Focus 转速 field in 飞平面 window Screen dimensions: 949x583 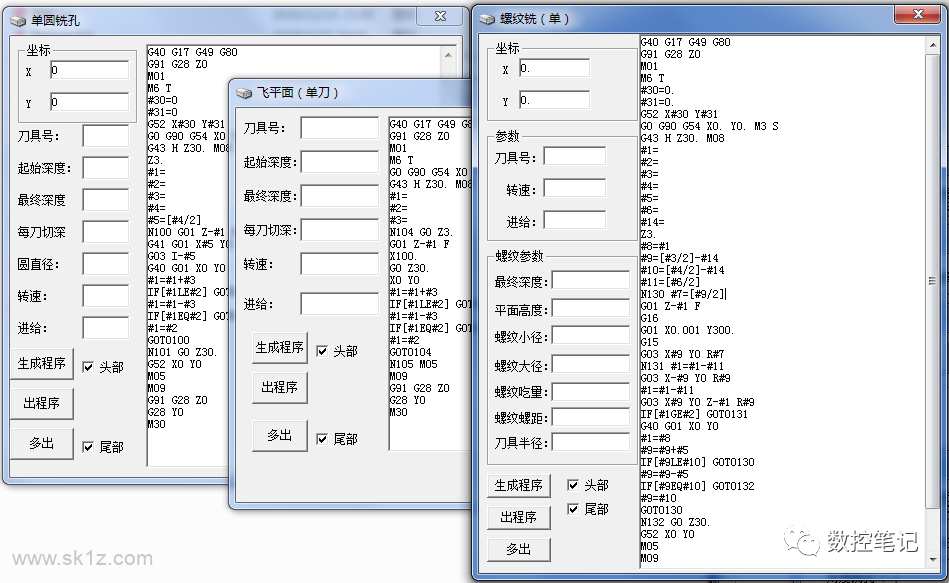tap(340, 264)
